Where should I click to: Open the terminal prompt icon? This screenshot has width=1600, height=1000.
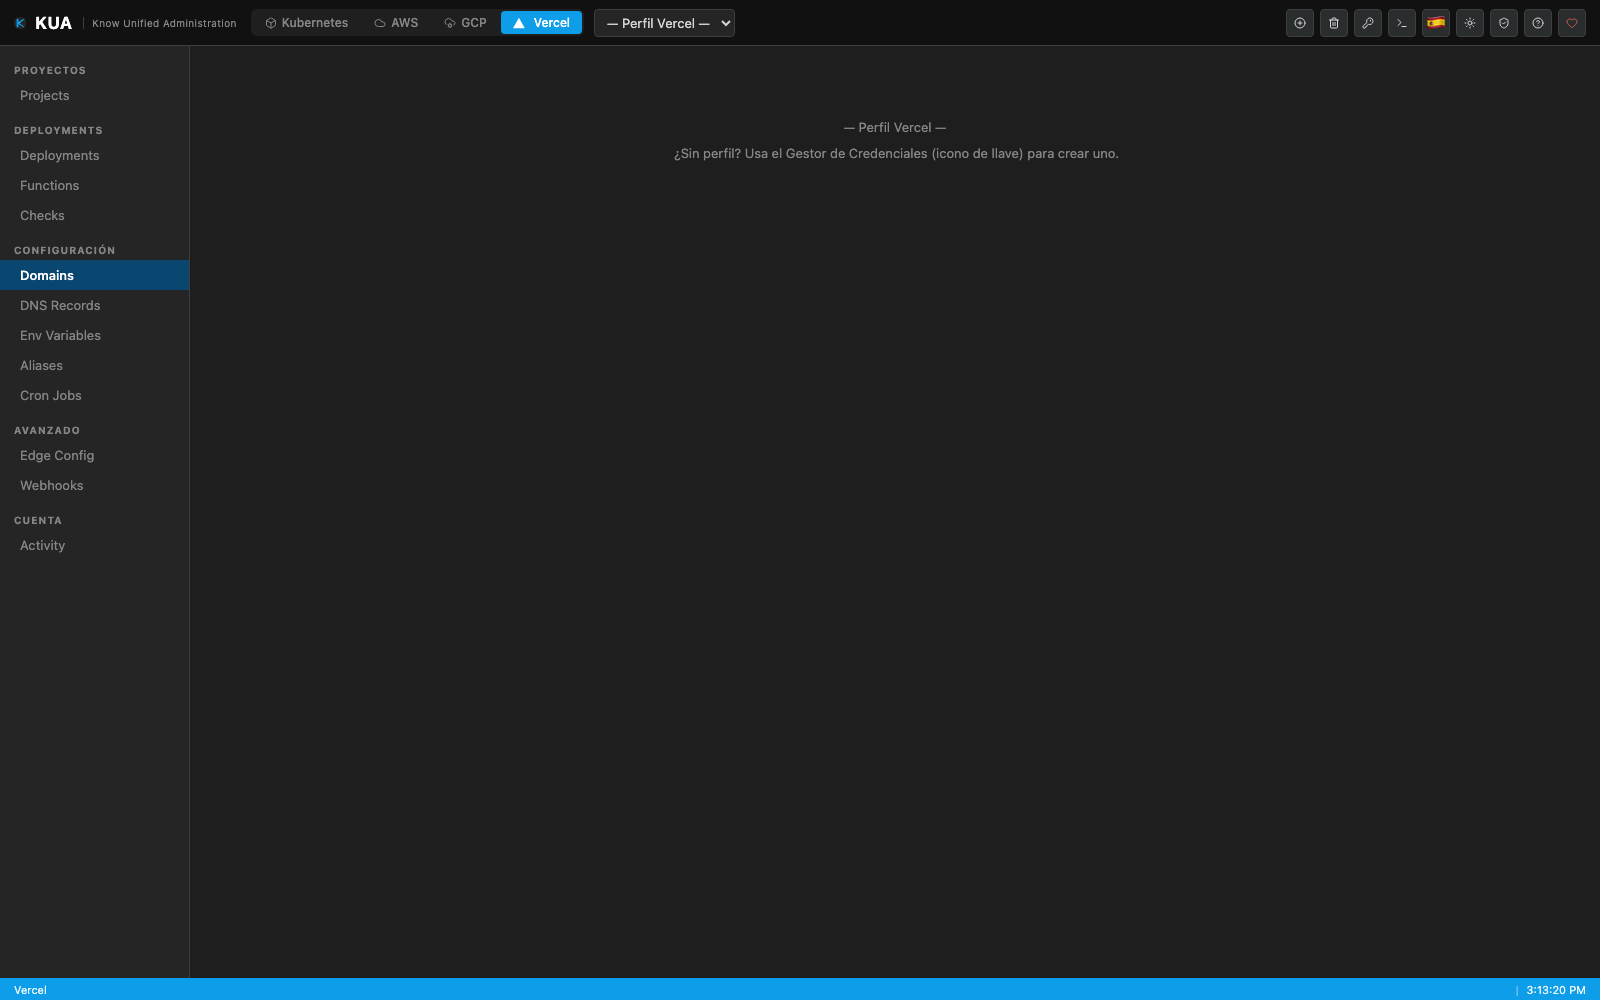[1402, 23]
